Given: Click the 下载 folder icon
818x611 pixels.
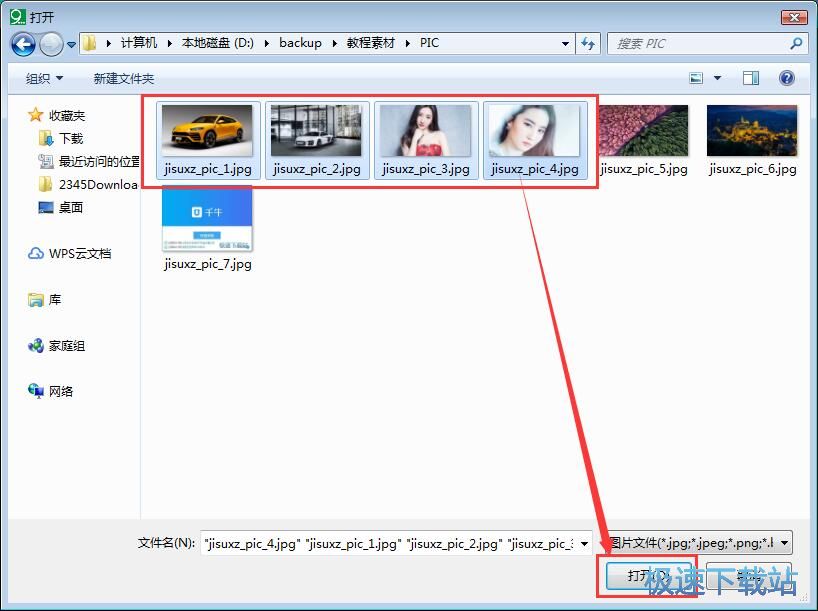Looking at the screenshot, I should tap(46, 138).
